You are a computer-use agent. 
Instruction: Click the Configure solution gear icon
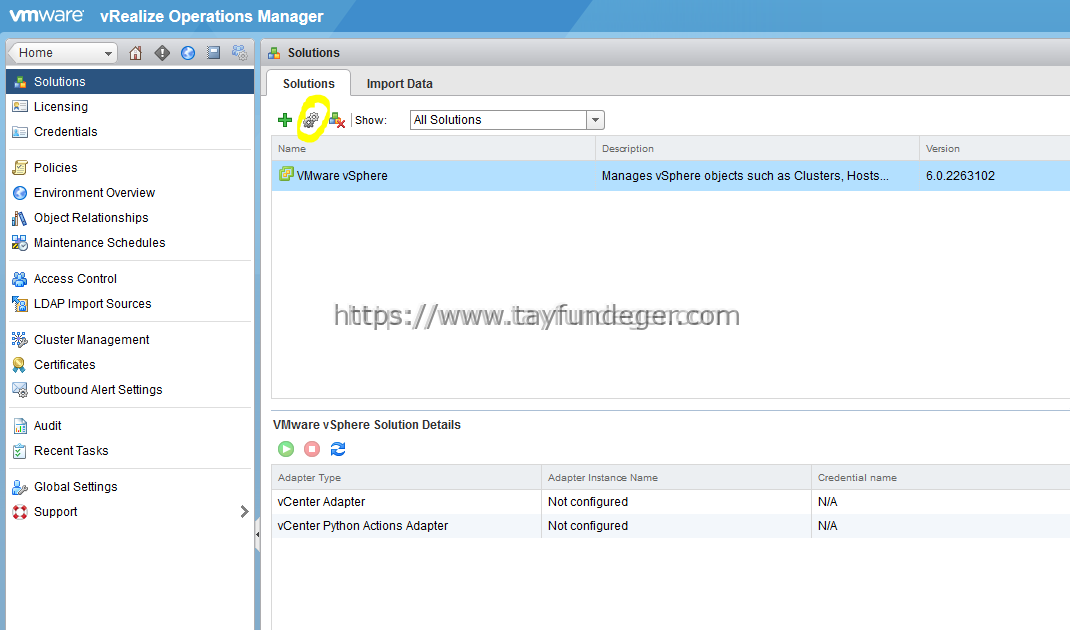[311, 120]
